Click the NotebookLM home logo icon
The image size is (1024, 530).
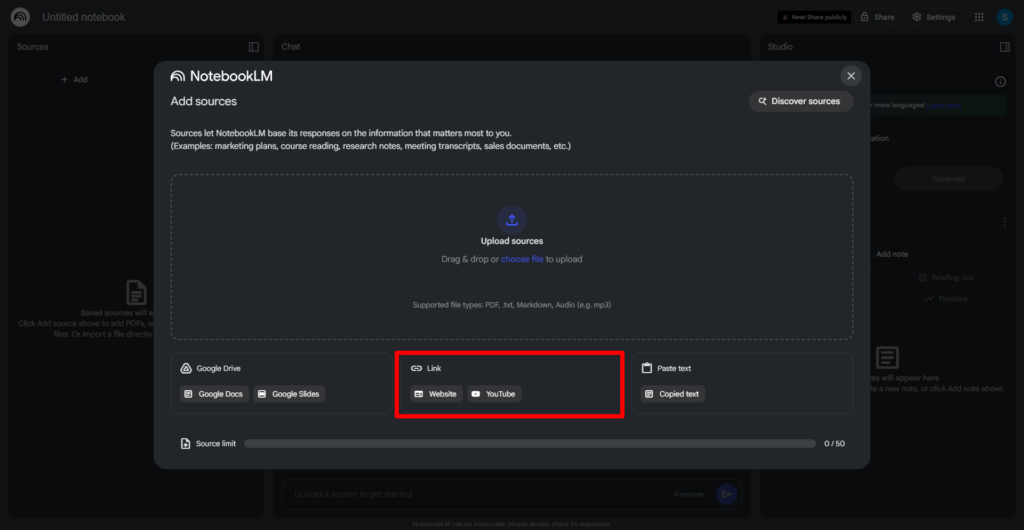tap(20, 17)
